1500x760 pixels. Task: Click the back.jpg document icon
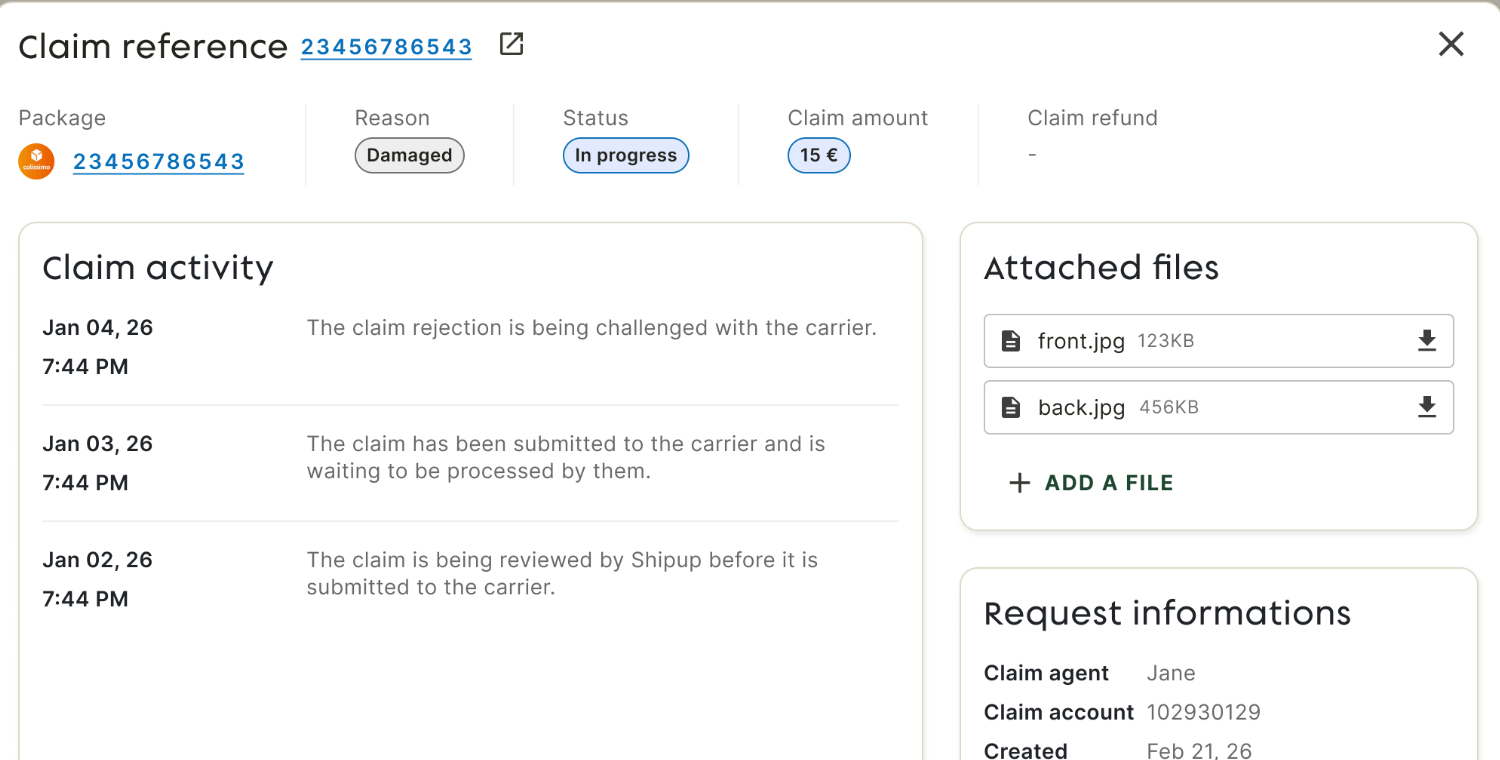1011,407
